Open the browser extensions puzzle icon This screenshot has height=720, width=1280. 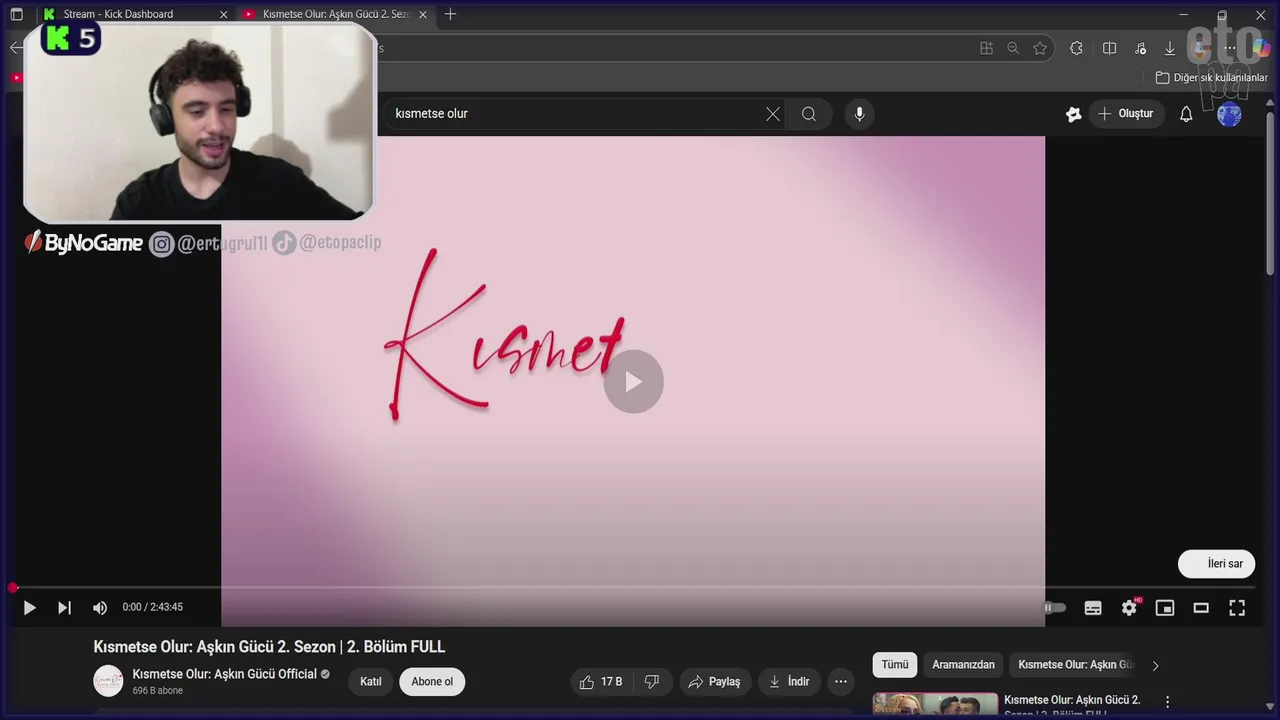pos(1076,48)
